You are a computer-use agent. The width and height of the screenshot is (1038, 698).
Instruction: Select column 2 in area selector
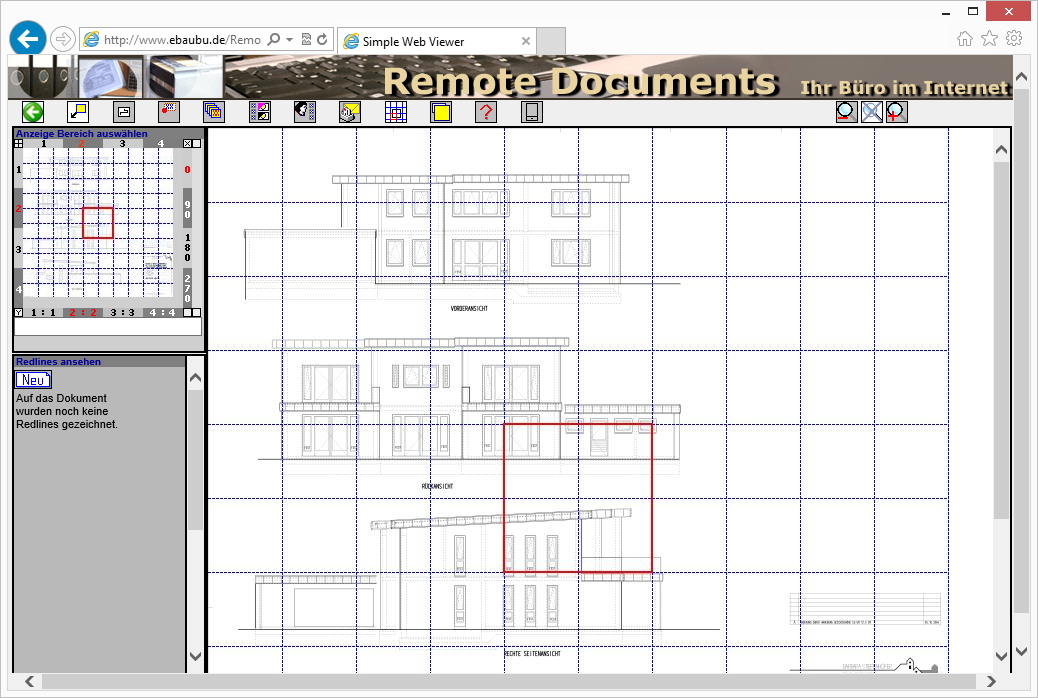click(x=82, y=143)
